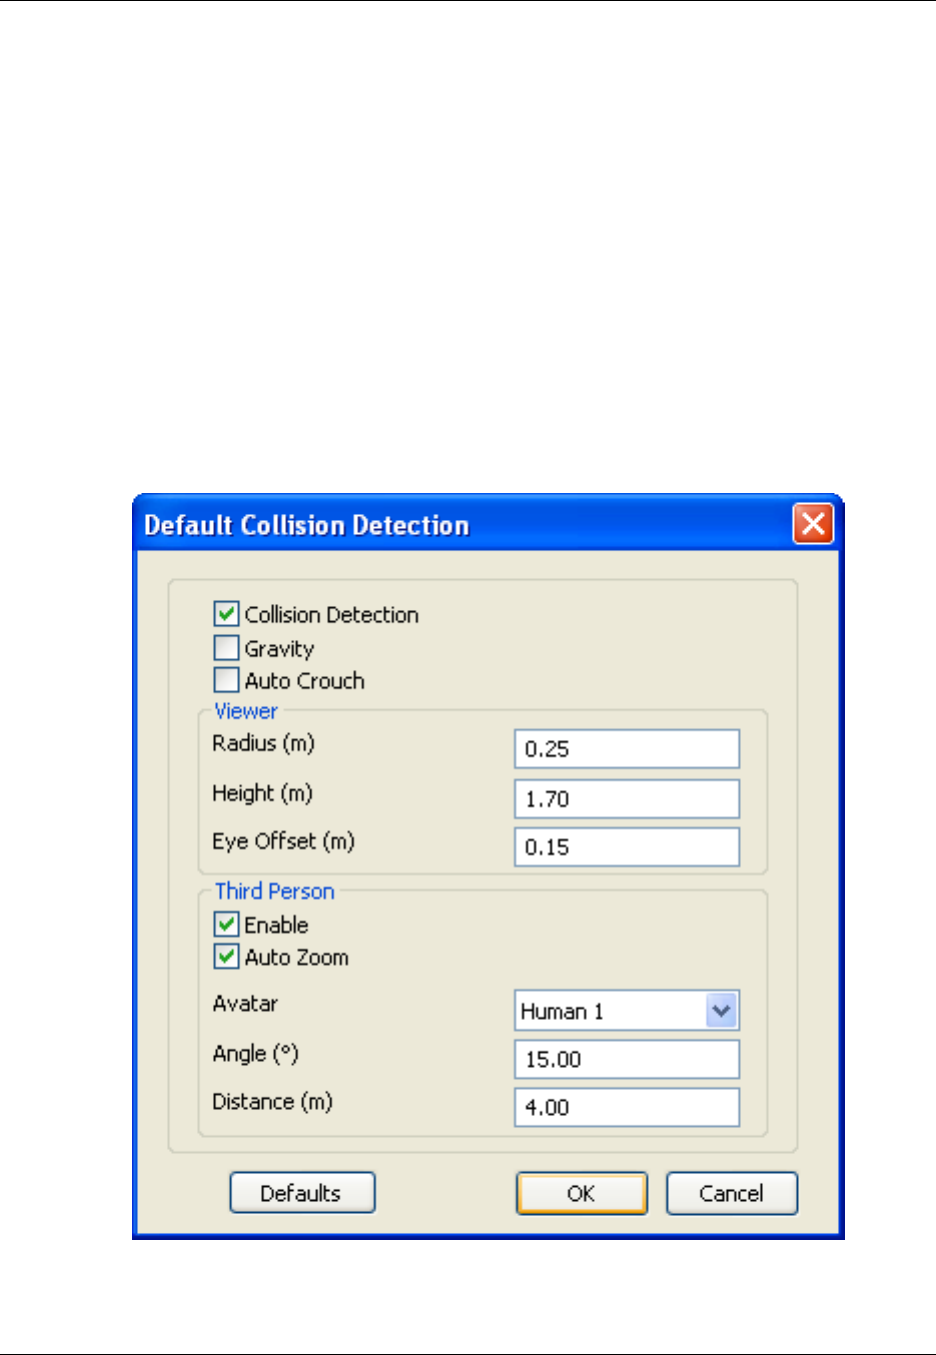
Task: Uncheck the Collision Detection checkbox
Action: coord(226,613)
